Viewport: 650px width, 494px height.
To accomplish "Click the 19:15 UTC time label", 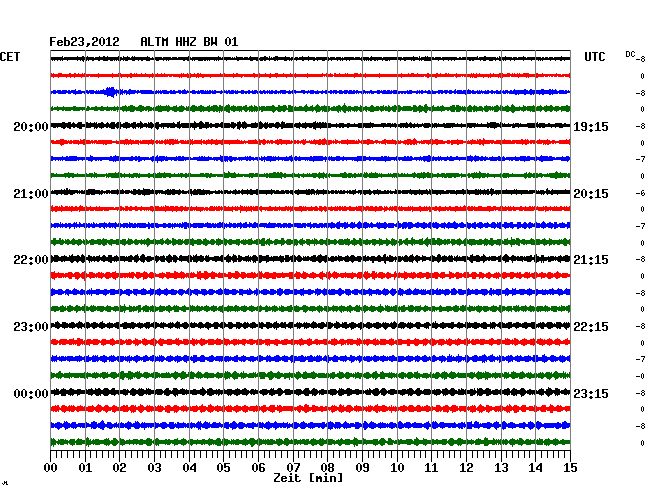I will coord(591,127).
